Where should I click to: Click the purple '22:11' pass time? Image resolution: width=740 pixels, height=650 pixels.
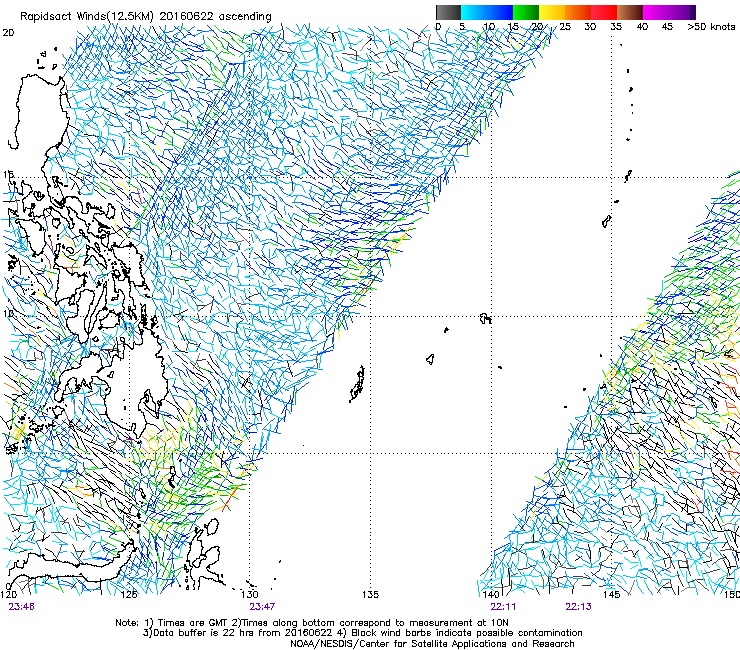tap(503, 607)
